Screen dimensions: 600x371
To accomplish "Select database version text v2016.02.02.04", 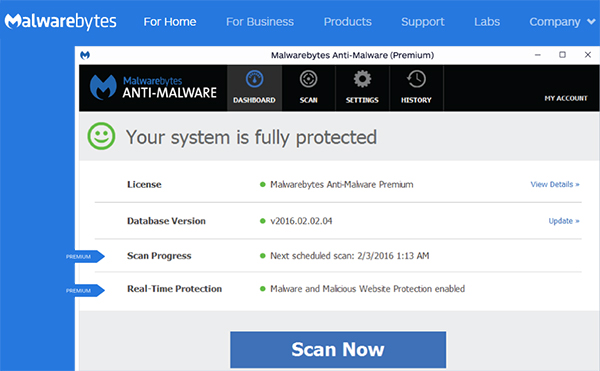I will [301, 221].
